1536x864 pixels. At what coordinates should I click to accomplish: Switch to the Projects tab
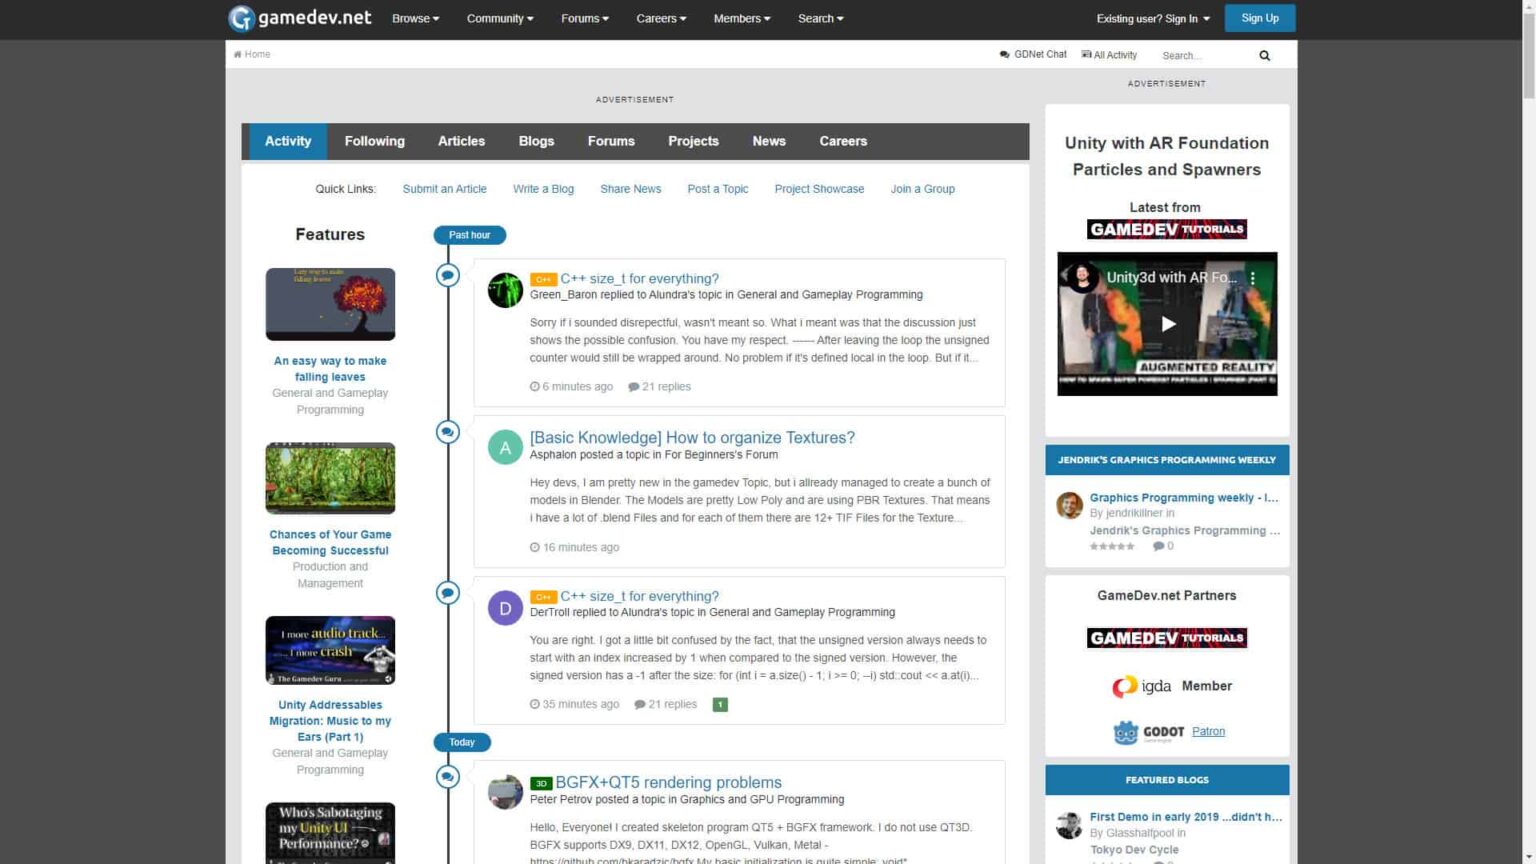pyautogui.click(x=693, y=141)
